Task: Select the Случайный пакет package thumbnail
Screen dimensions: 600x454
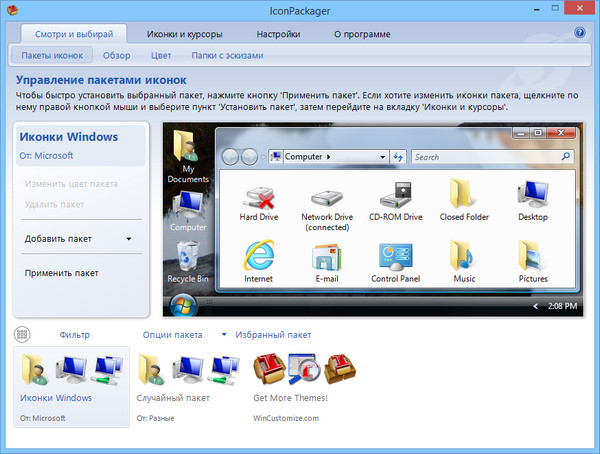Action: coord(188,387)
